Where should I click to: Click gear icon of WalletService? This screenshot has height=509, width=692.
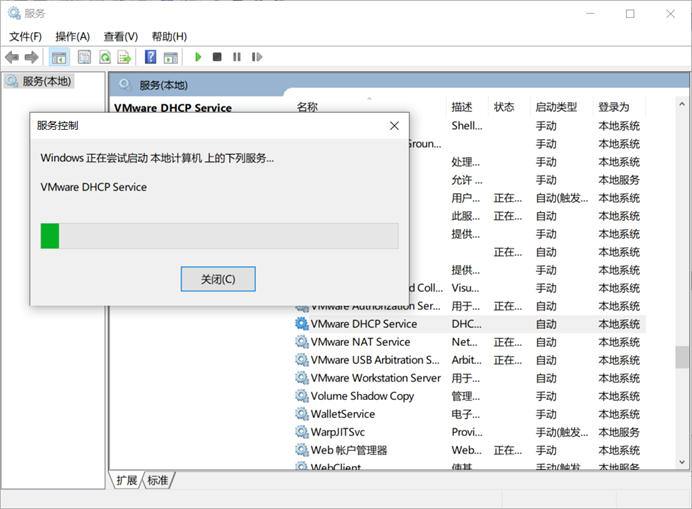click(301, 414)
